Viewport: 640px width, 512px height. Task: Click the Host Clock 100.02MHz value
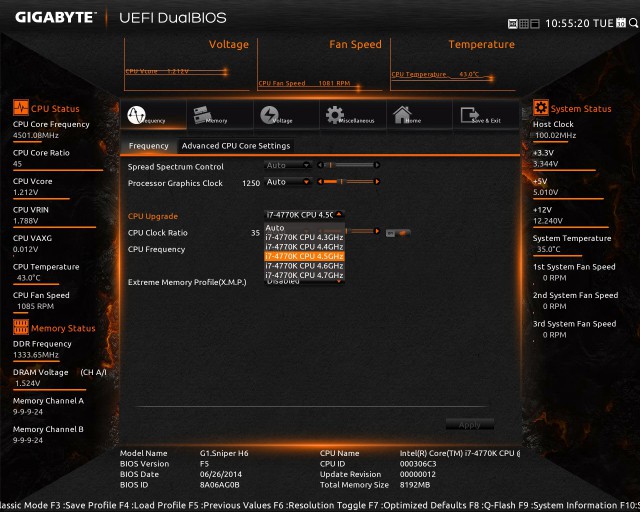(x=556, y=135)
